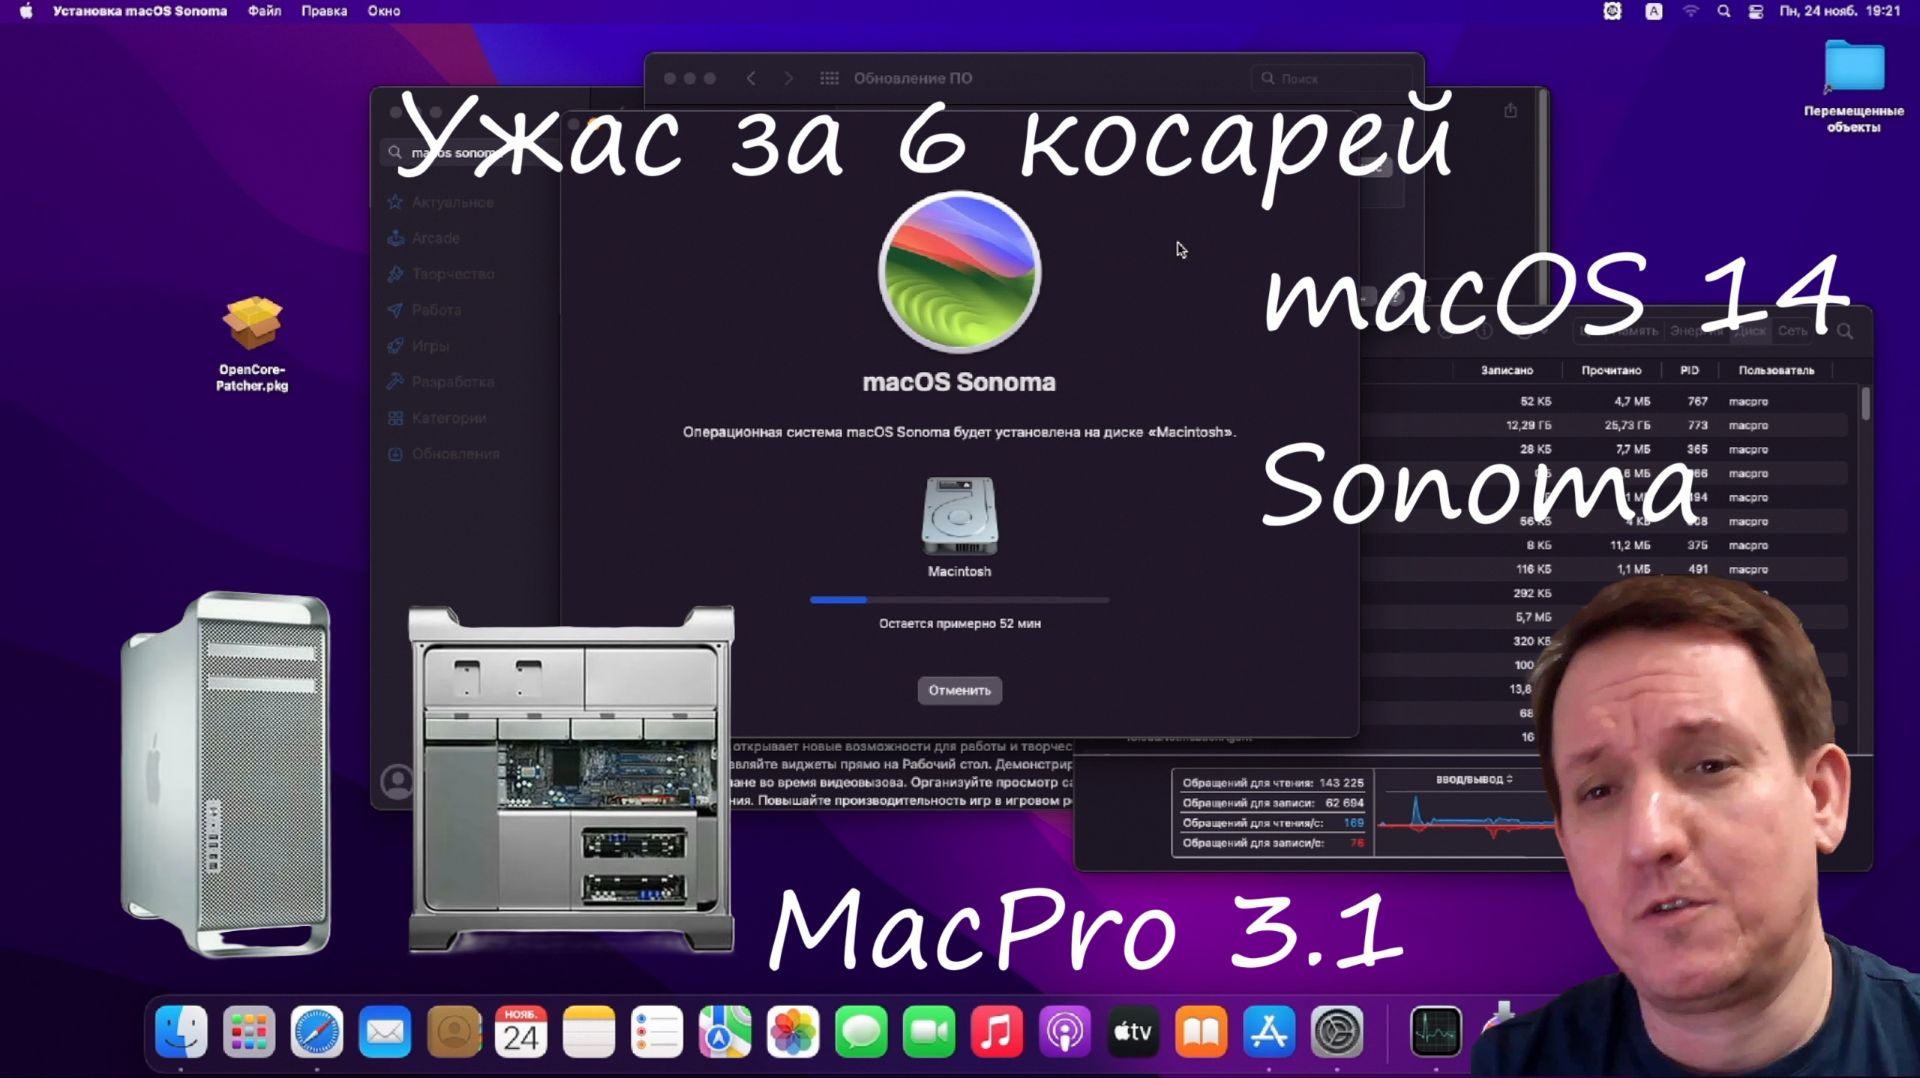The height and width of the screenshot is (1078, 1920).
Task: Select the OpenCore-Patcher.pkg desktop file
Action: (x=252, y=343)
